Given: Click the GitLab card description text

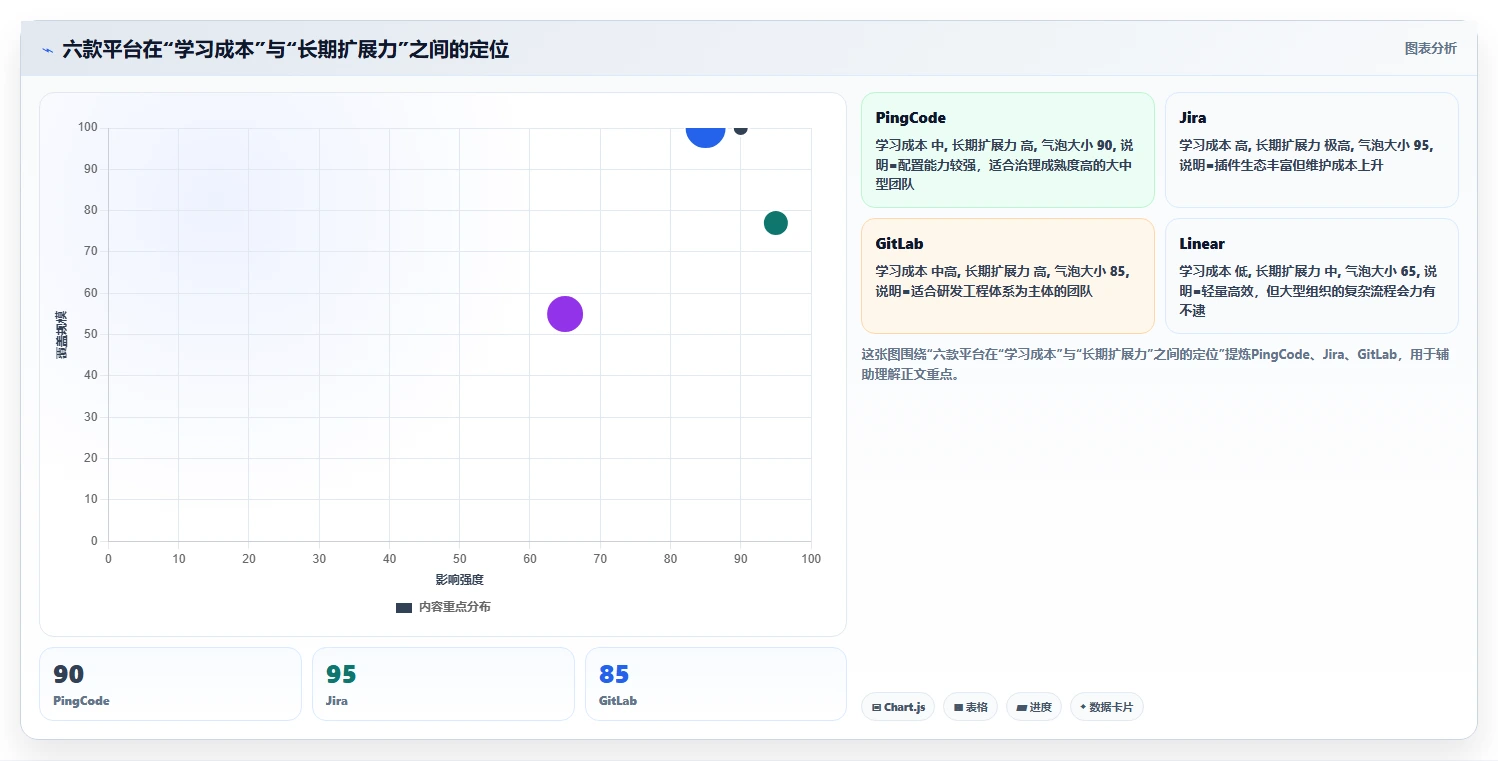Looking at the screenshot, I should pos(1002,281).
